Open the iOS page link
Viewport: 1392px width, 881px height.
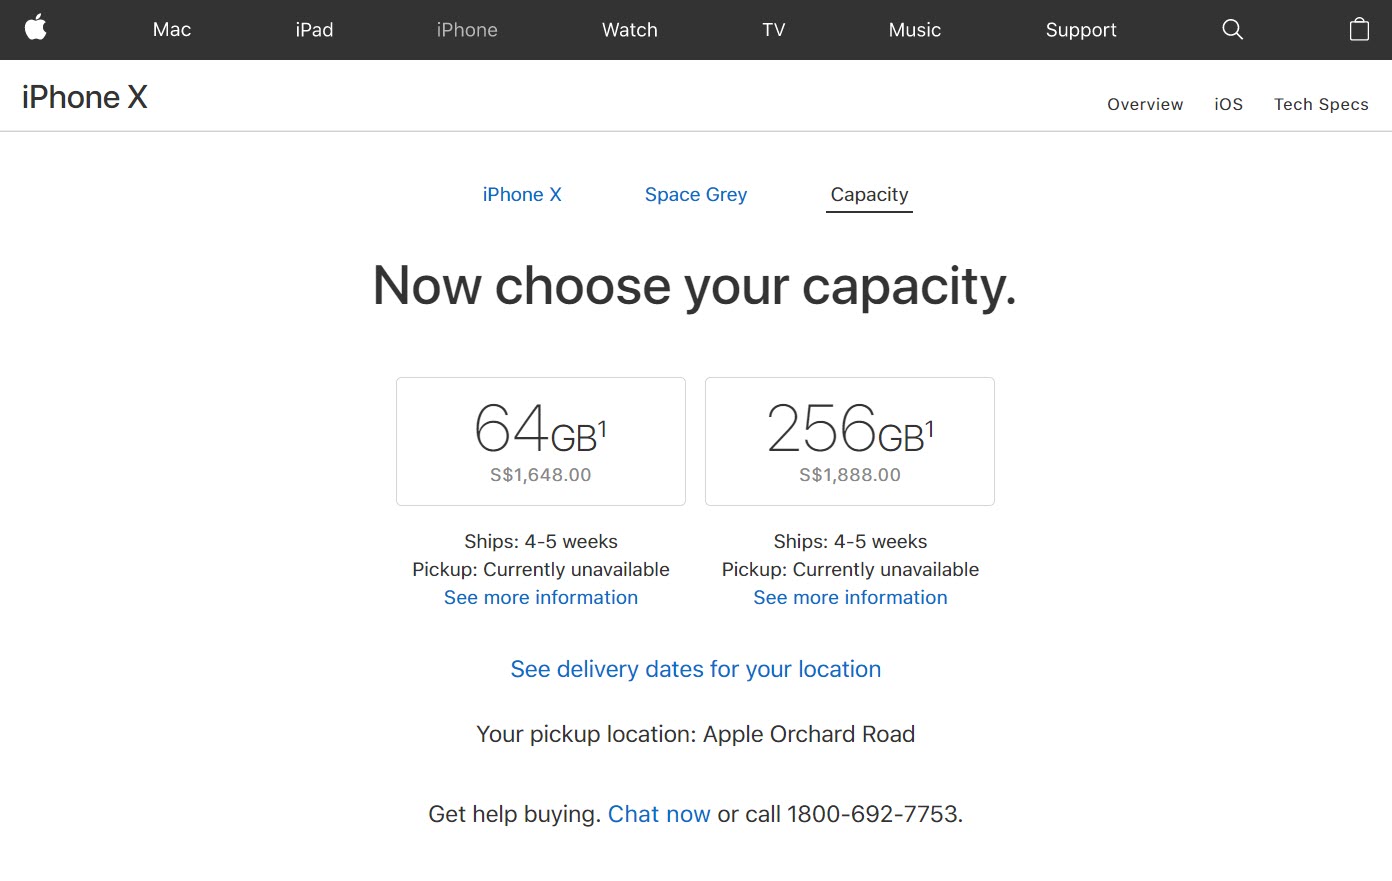click(1228, 104)
